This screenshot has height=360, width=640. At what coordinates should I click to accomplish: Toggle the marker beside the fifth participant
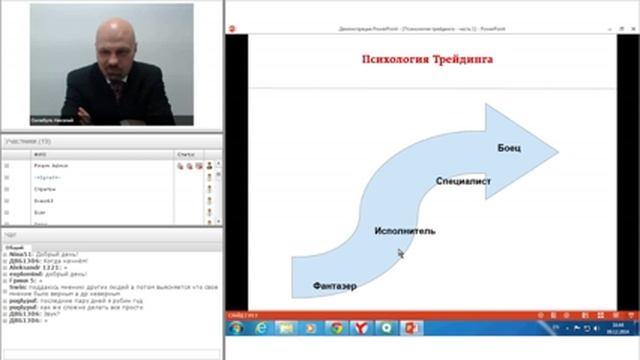(7, 213)
